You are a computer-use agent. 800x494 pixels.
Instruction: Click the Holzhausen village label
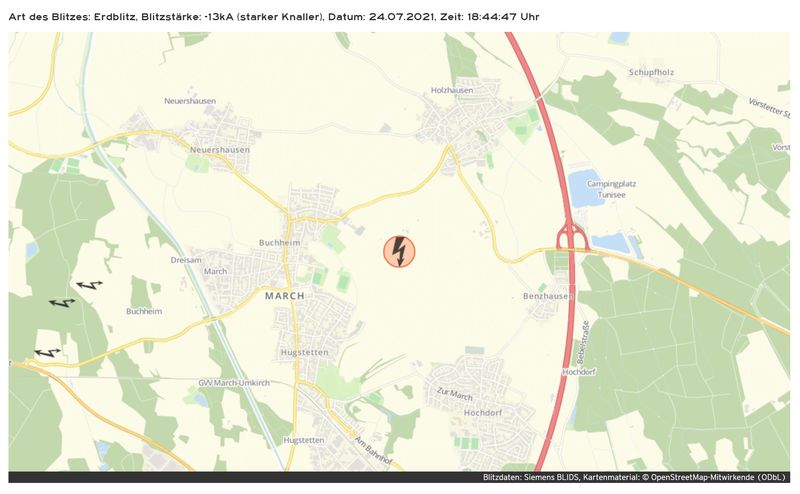pyautogui.click(x=452, y=90)
